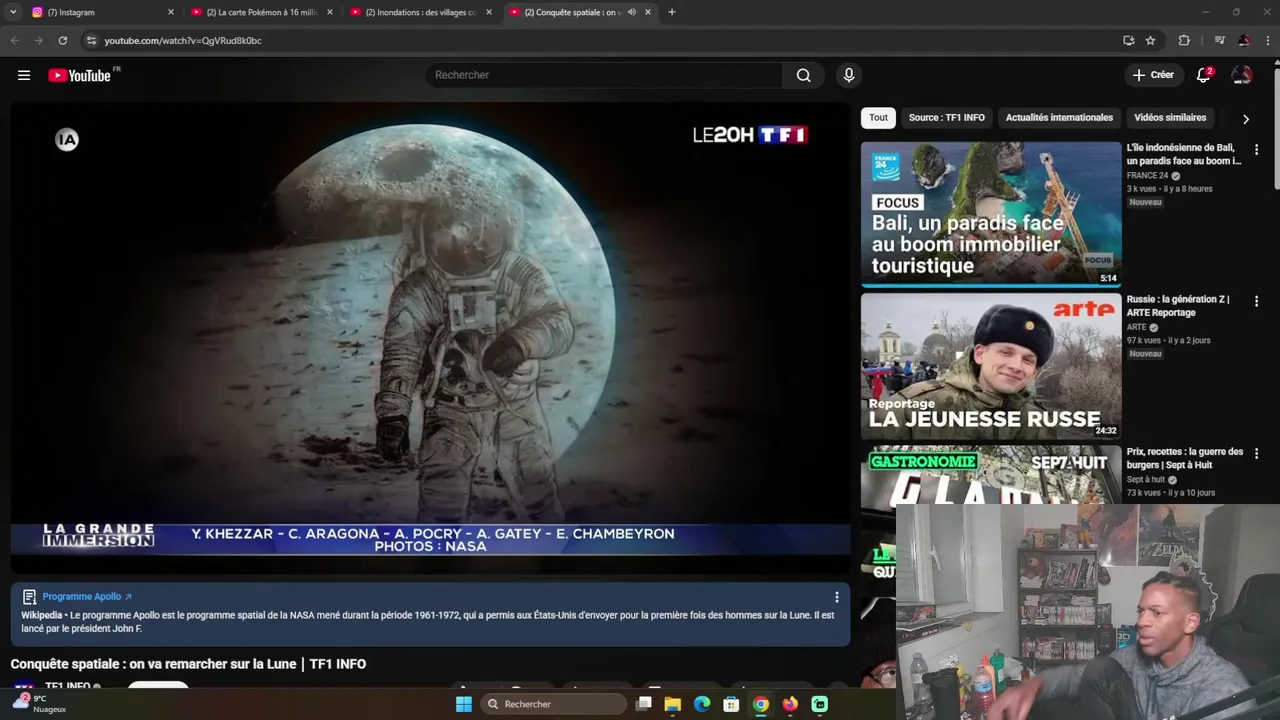
Task: Open Microsoft Edge from the taskbar
Action: (x=702, y=704)
